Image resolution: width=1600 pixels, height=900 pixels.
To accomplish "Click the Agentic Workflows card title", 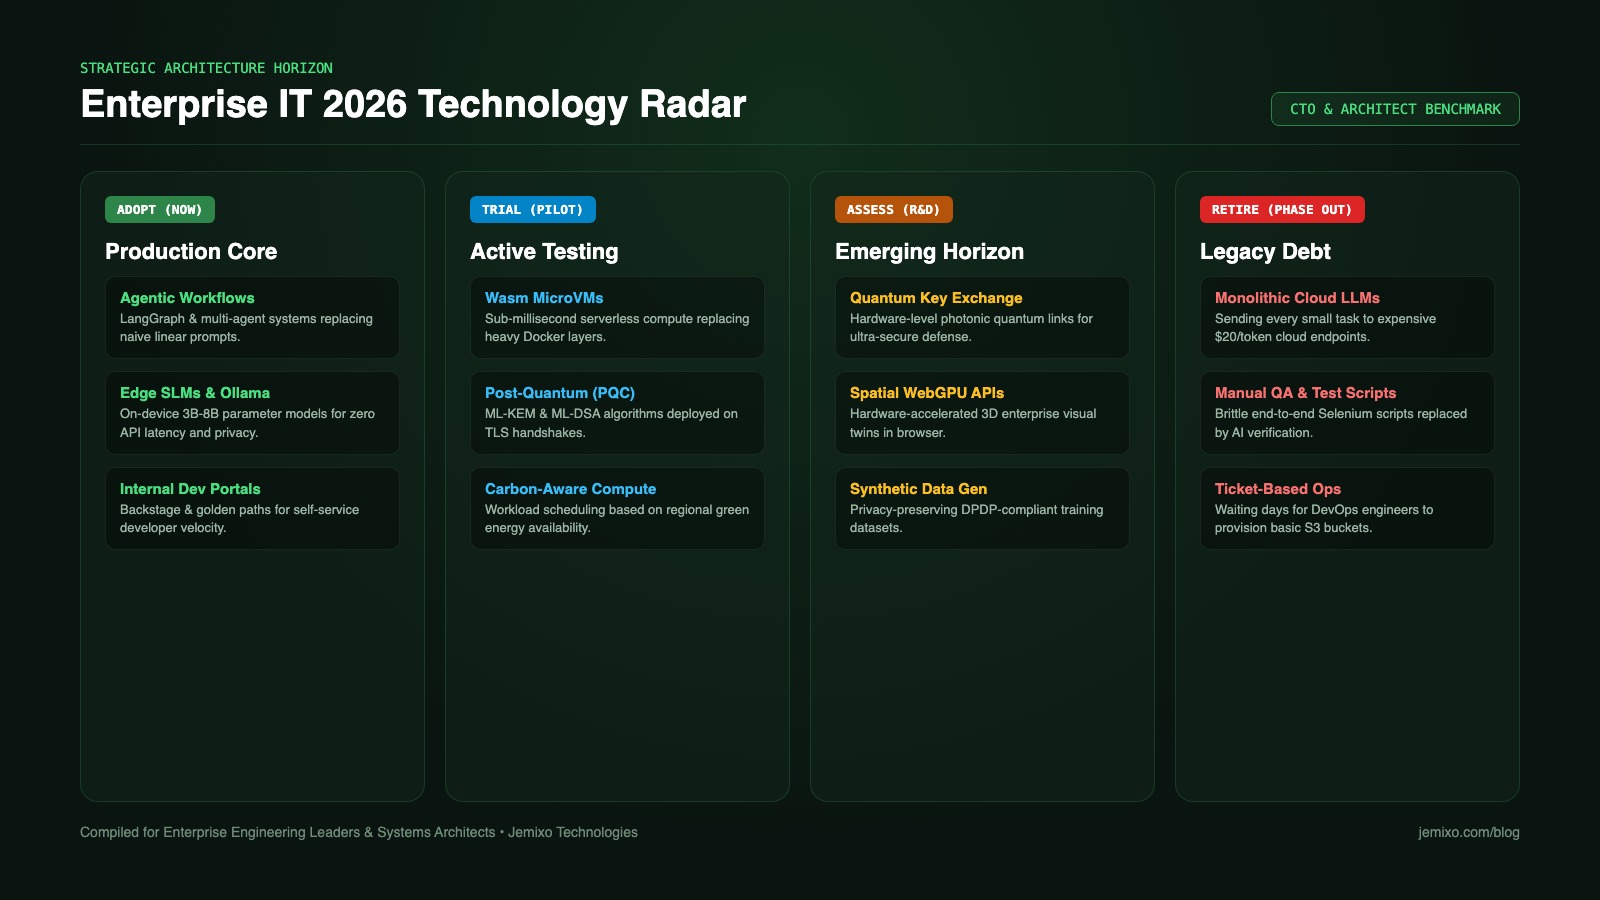I will pyautogui.click(x=187, y=298).
